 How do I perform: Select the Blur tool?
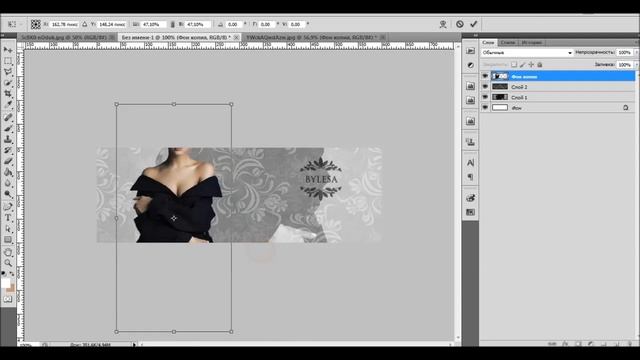[x=8, y=183]
